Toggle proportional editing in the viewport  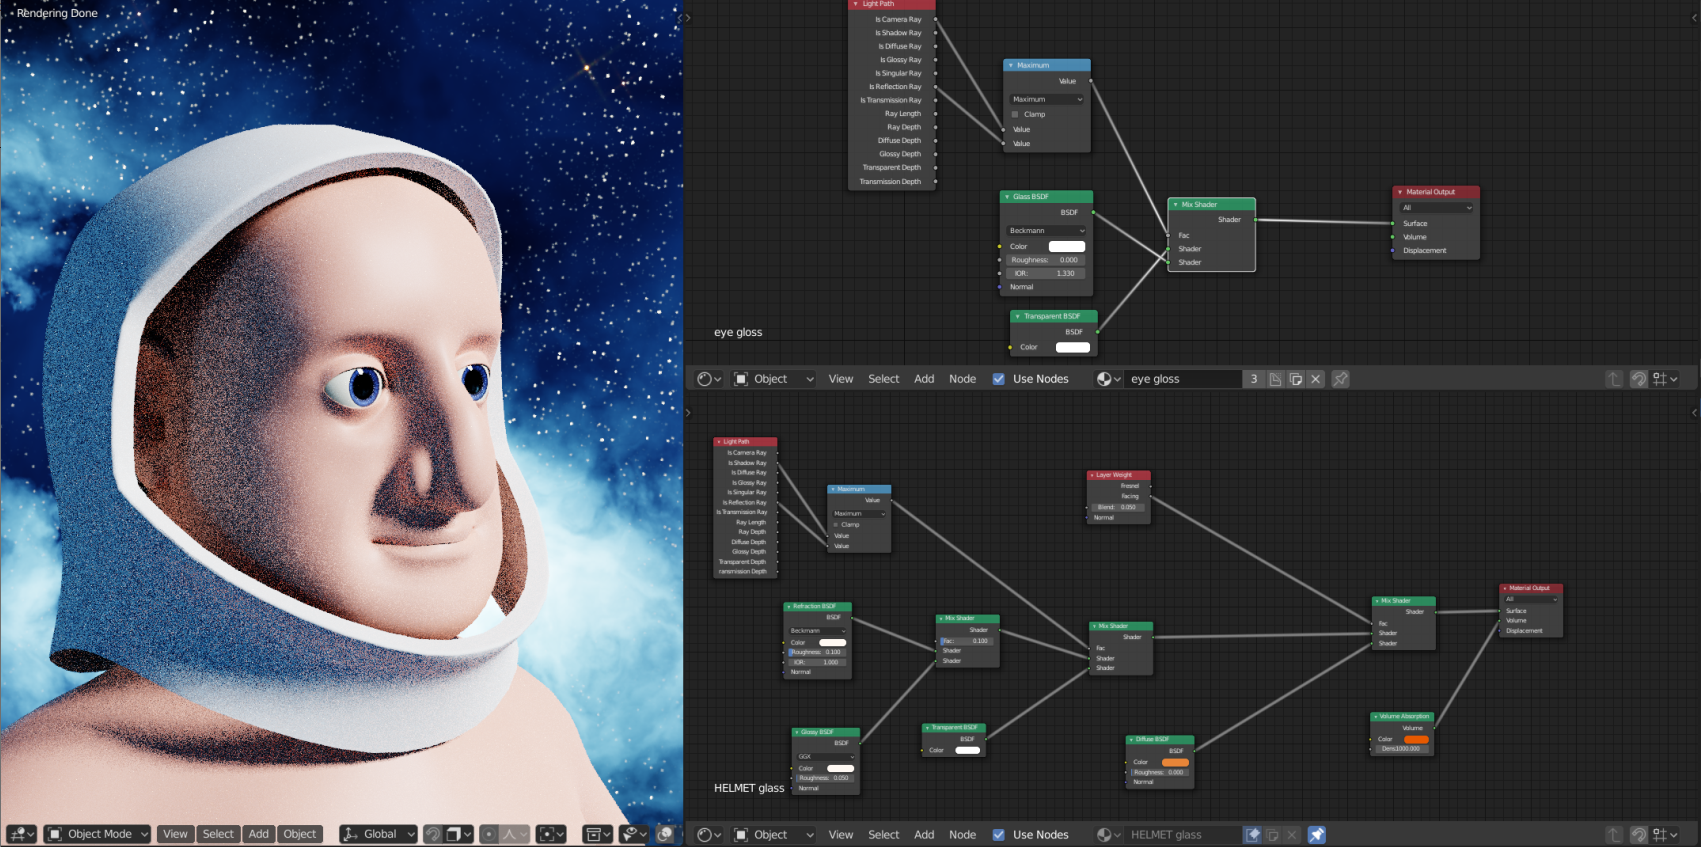[x=489, y=834]
